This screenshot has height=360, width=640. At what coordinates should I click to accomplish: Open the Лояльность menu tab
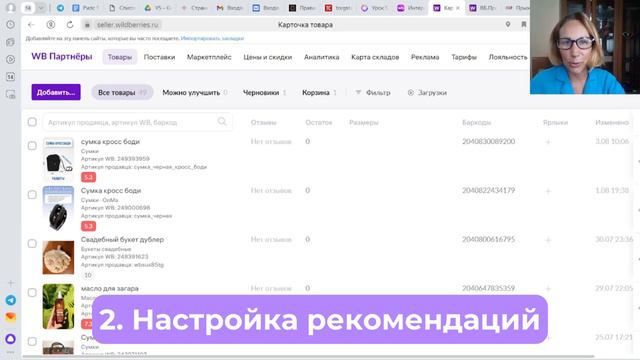508,57
